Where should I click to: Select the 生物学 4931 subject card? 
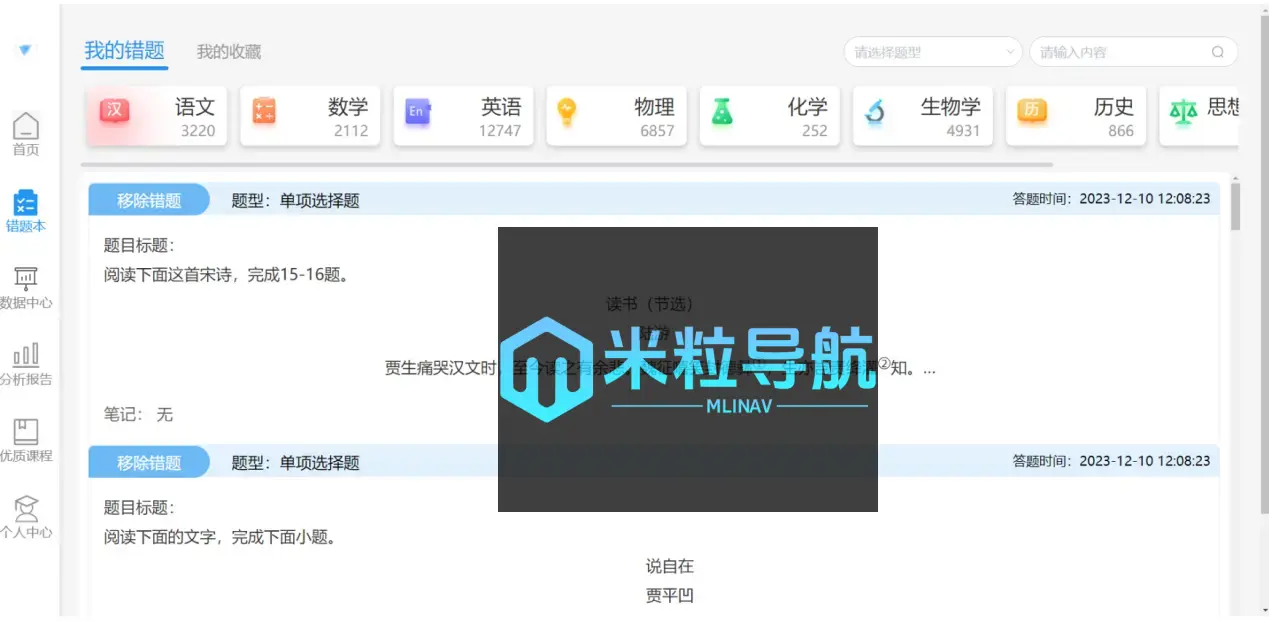point(922,116)
